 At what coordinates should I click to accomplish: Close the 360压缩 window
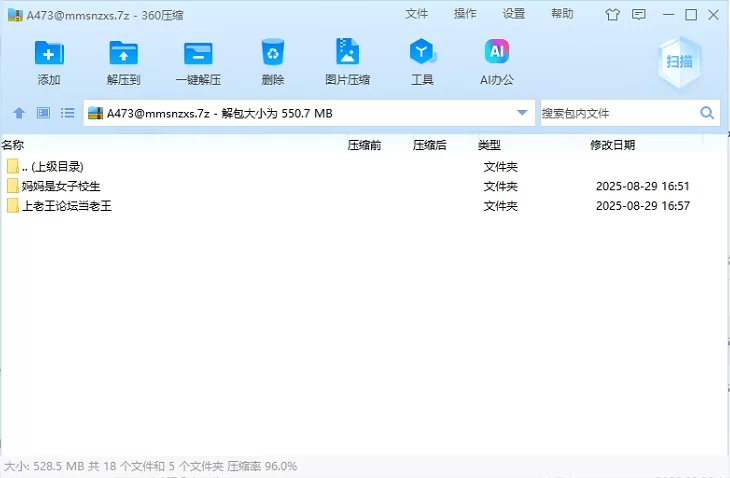713,15
